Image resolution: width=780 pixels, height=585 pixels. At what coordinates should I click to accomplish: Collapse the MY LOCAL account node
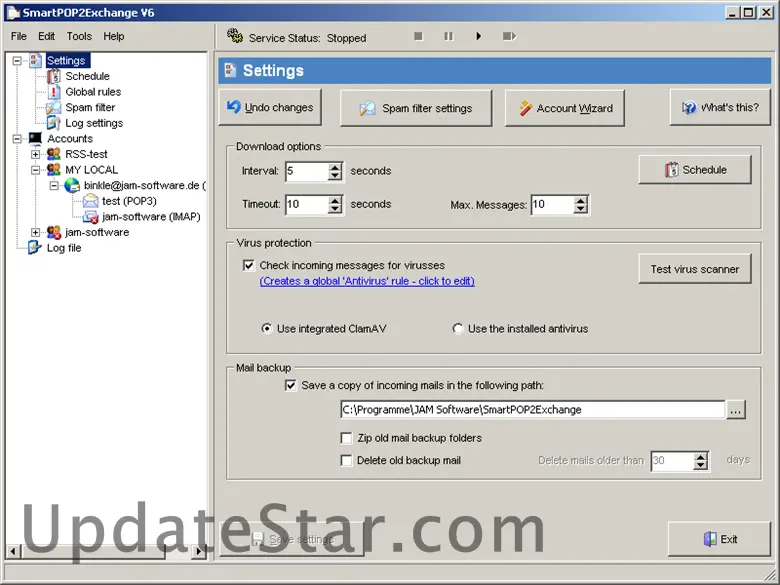pos(36,170)
